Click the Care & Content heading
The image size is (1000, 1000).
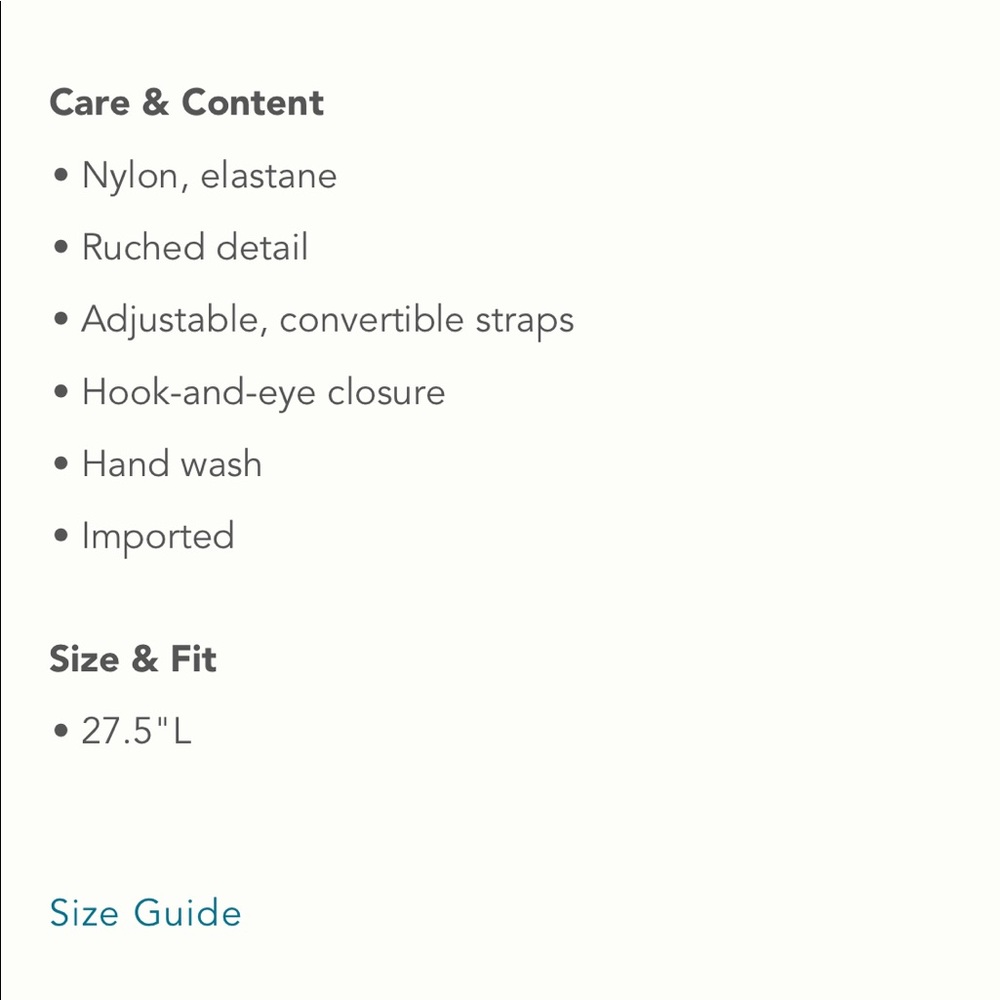(187, 103)
